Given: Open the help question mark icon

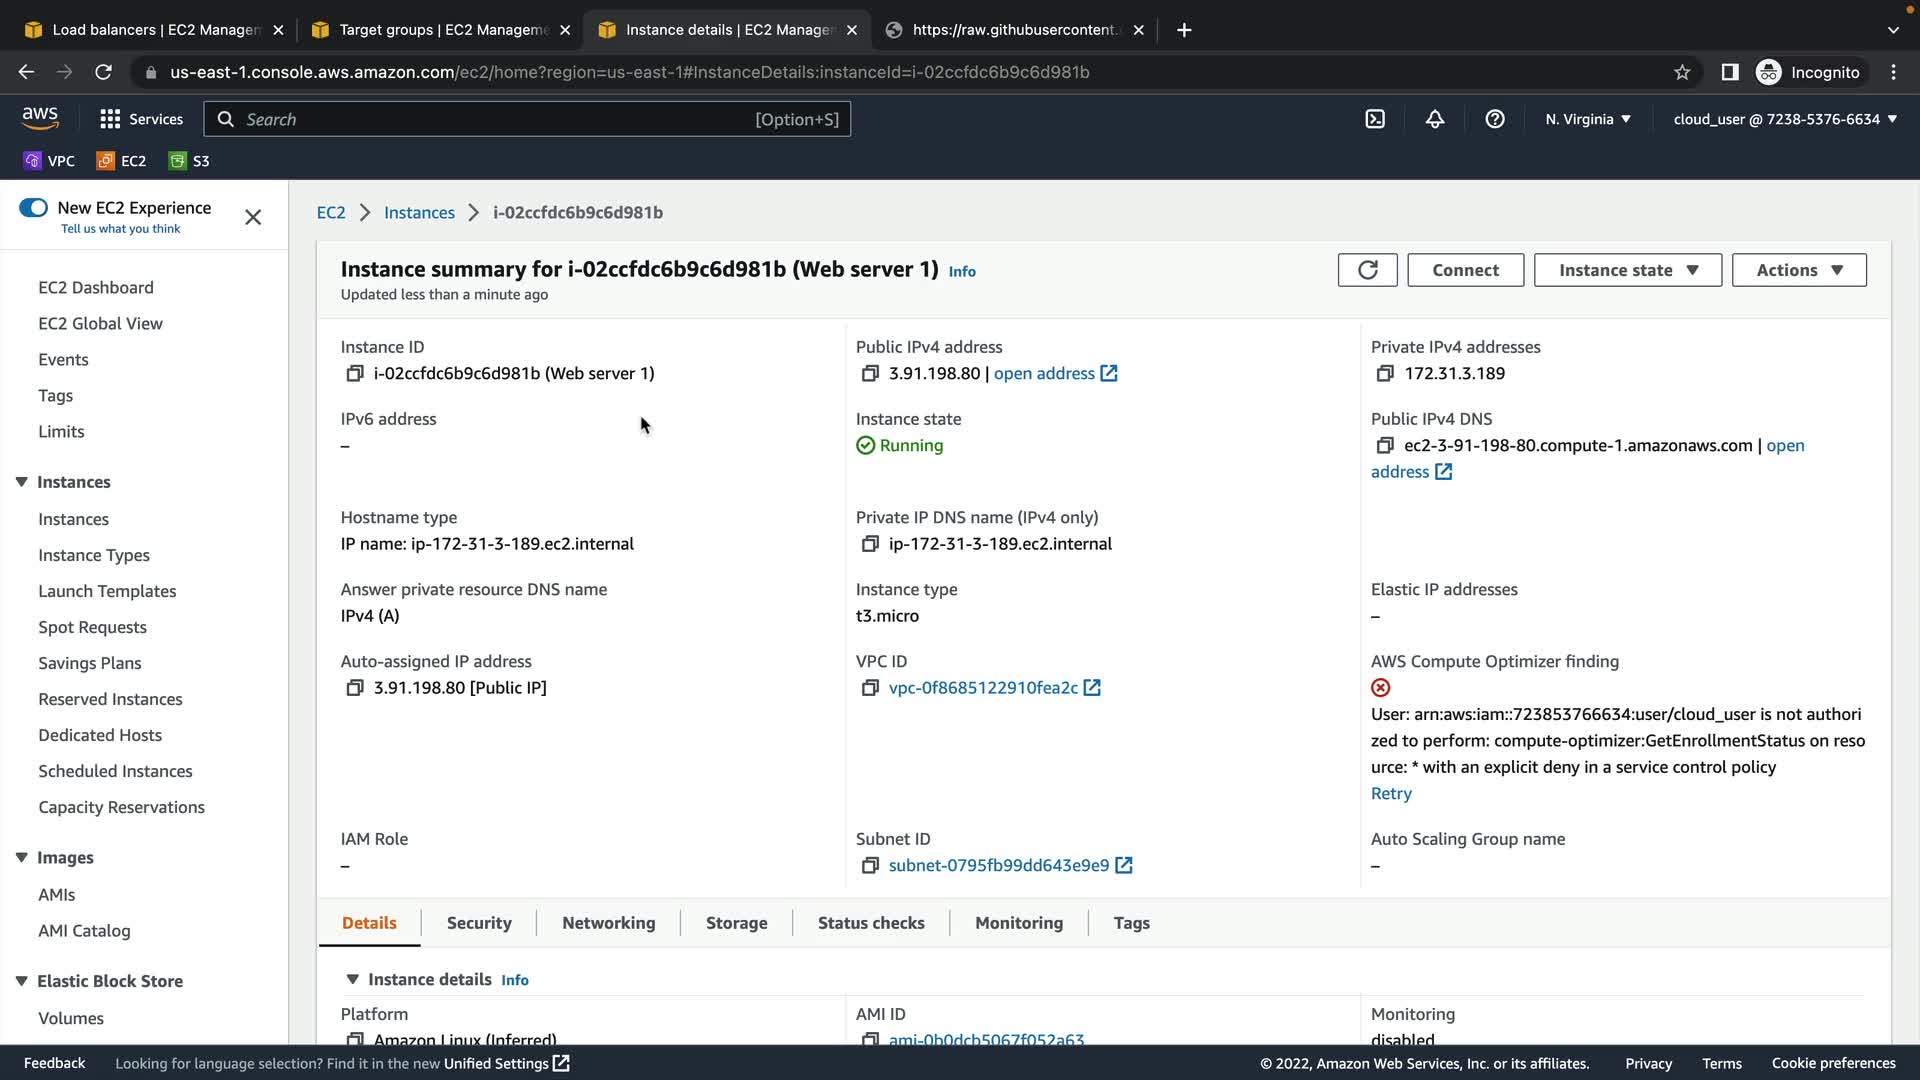Looking at the screenshot, I should coord(1494,119).
